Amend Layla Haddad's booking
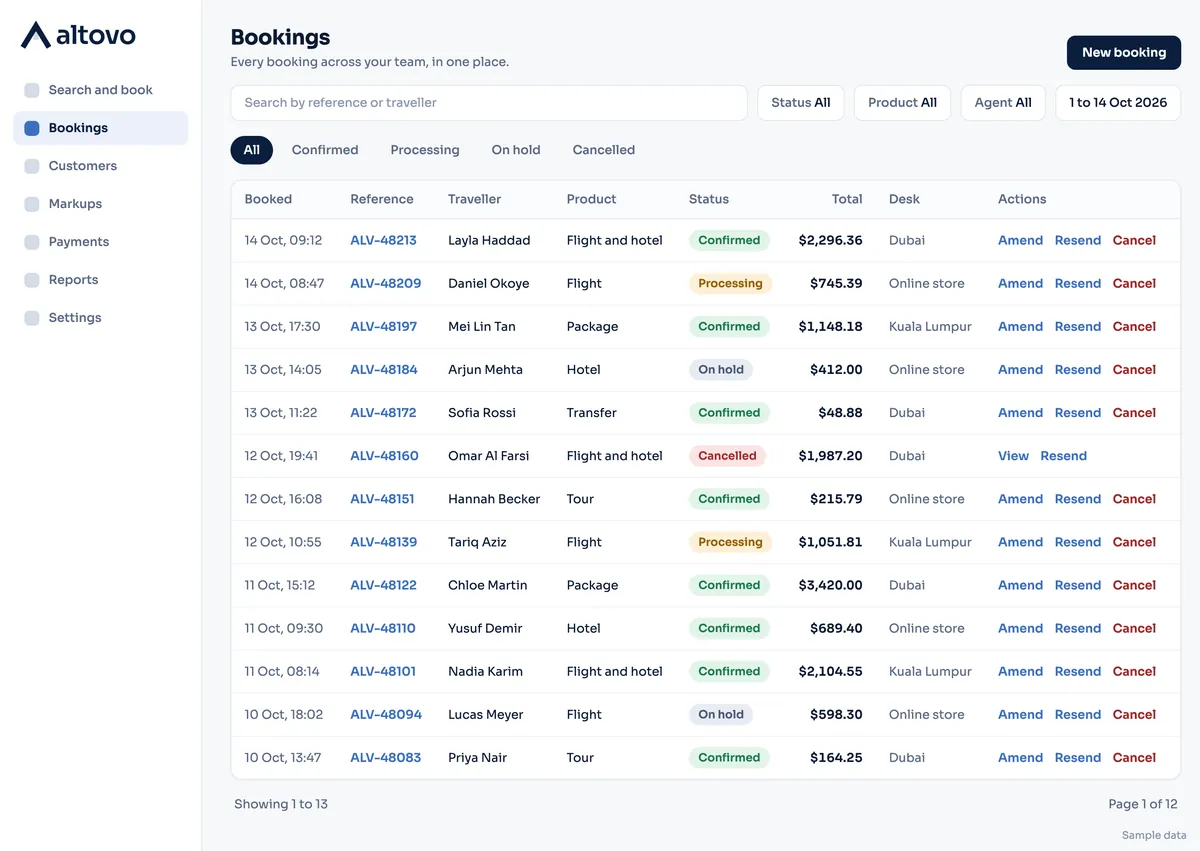This screenshot has width=1200, height=851. pos(1020,240)
